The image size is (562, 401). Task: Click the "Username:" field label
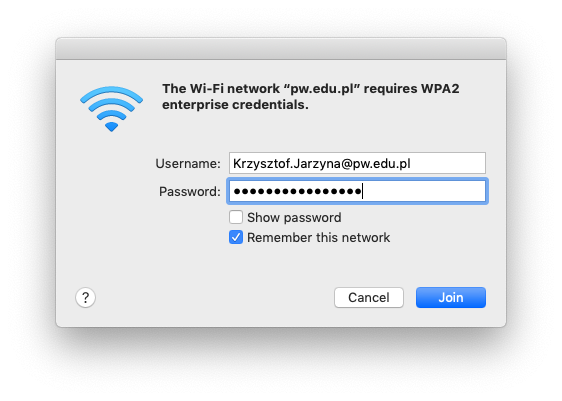point(188,164)
